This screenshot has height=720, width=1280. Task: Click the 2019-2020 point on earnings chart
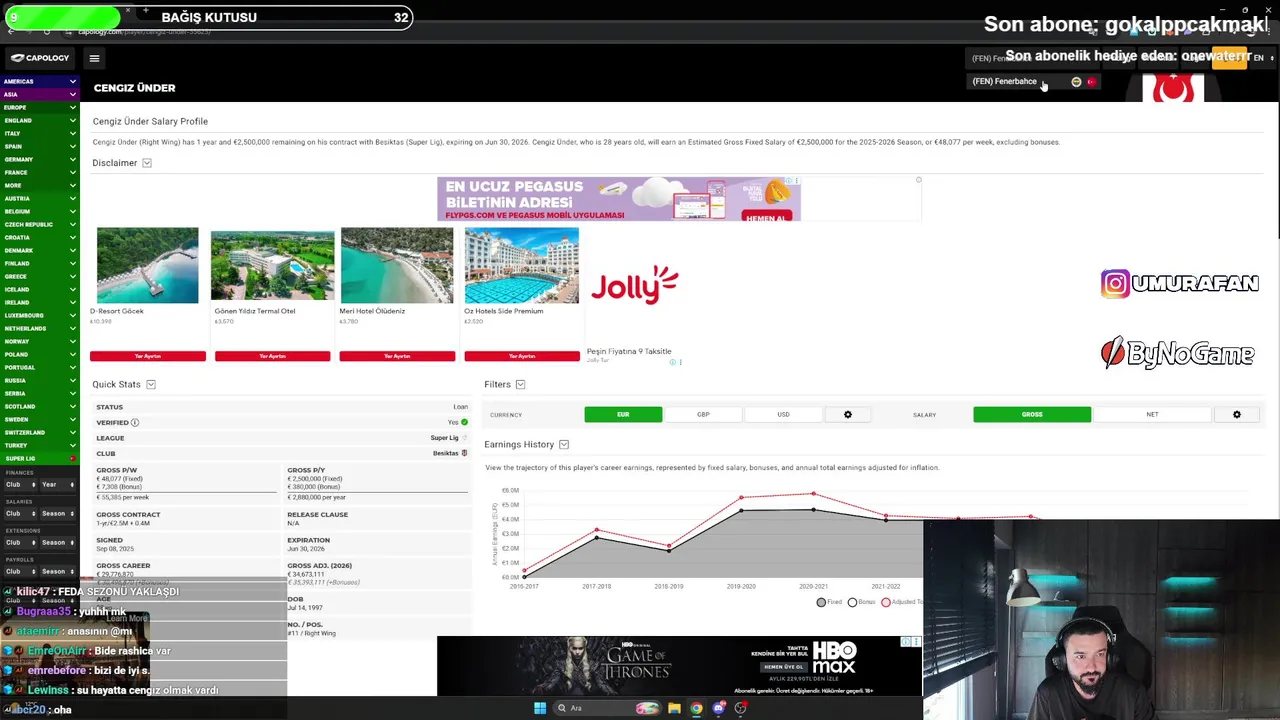[x=741, y=510]
